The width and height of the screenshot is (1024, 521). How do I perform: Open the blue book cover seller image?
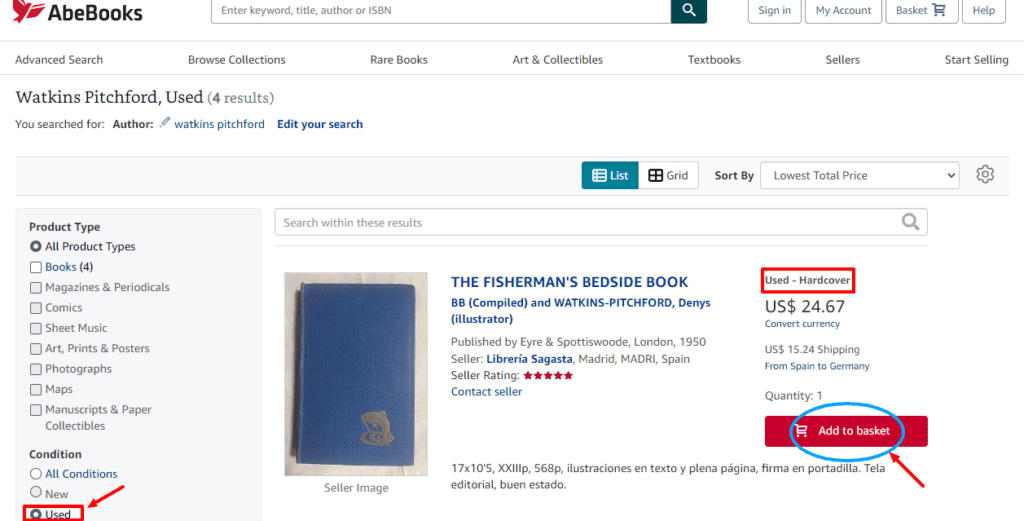tap(356, 374)
